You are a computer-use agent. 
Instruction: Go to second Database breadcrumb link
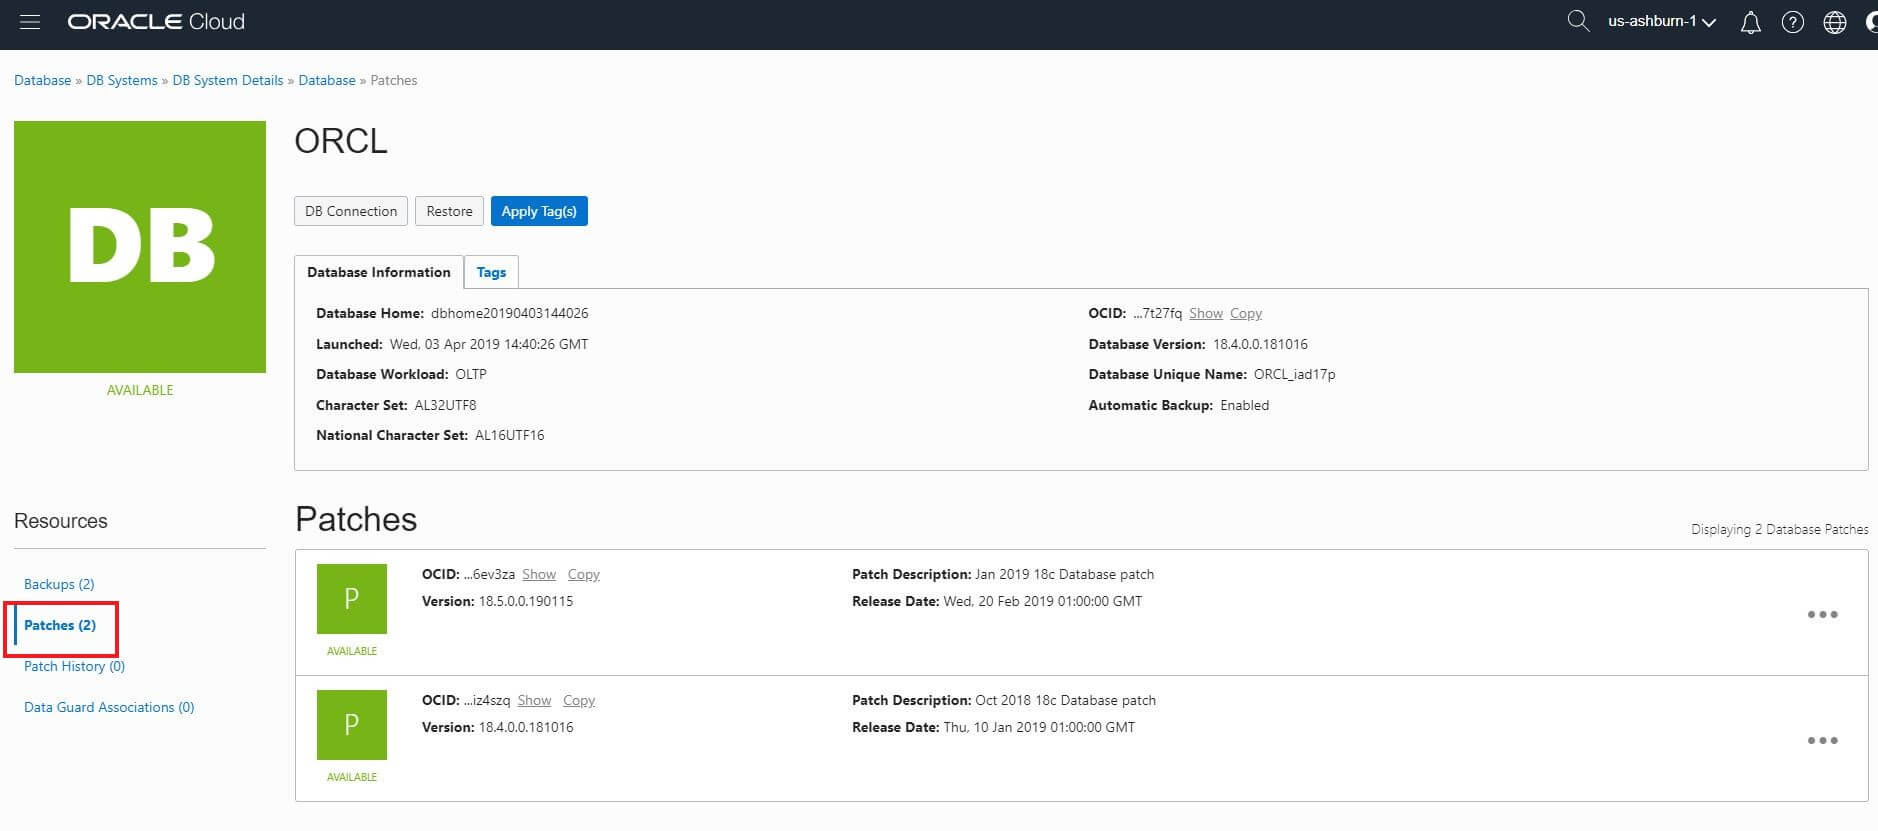pyautogui.click(x=327, y=80)
